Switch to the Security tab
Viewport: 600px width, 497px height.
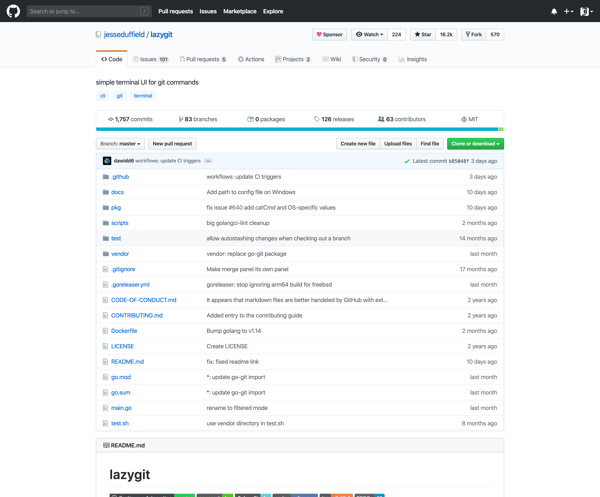pos(370,59)
